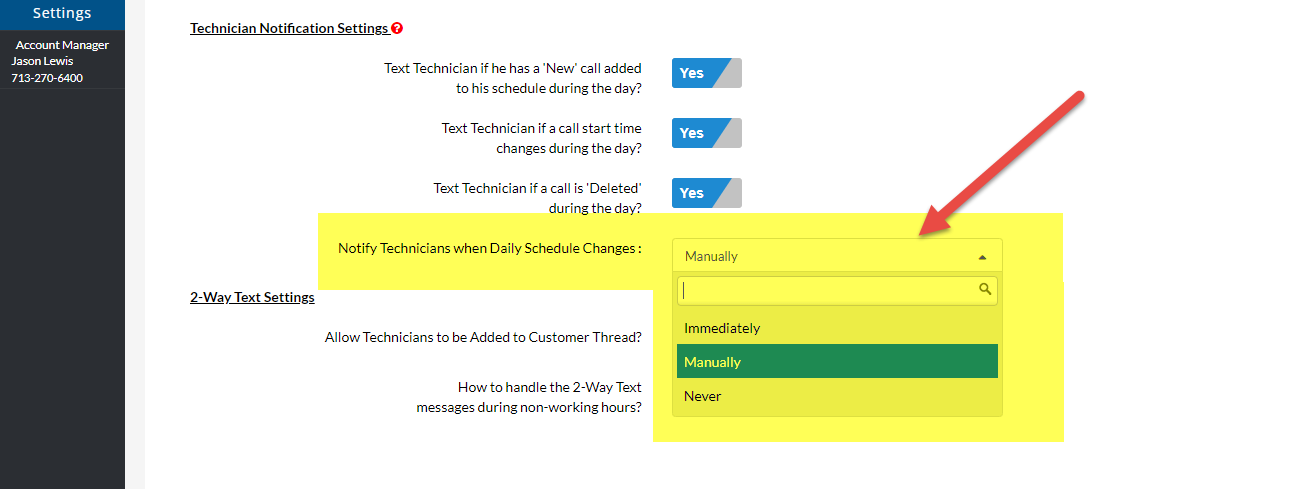Click the 'Allow Technicians to be Added' label
This screenshot has height=489, width=1297.
483,337
